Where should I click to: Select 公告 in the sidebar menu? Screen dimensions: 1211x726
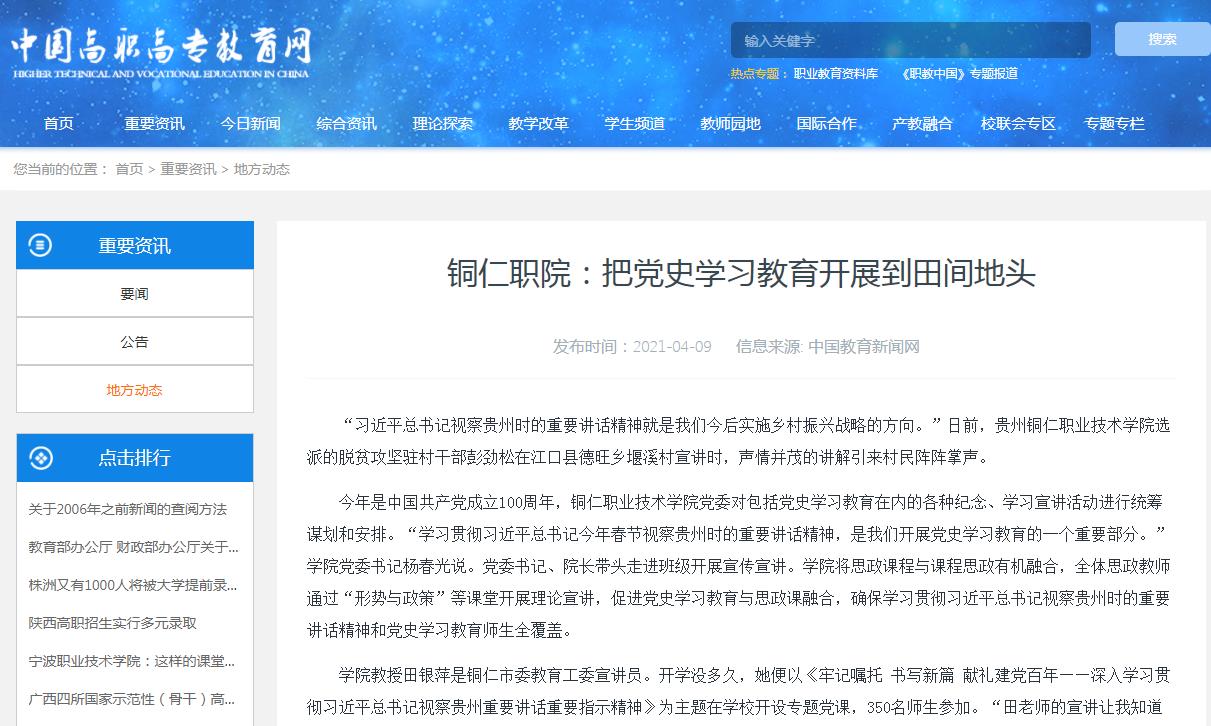point(135,341)
